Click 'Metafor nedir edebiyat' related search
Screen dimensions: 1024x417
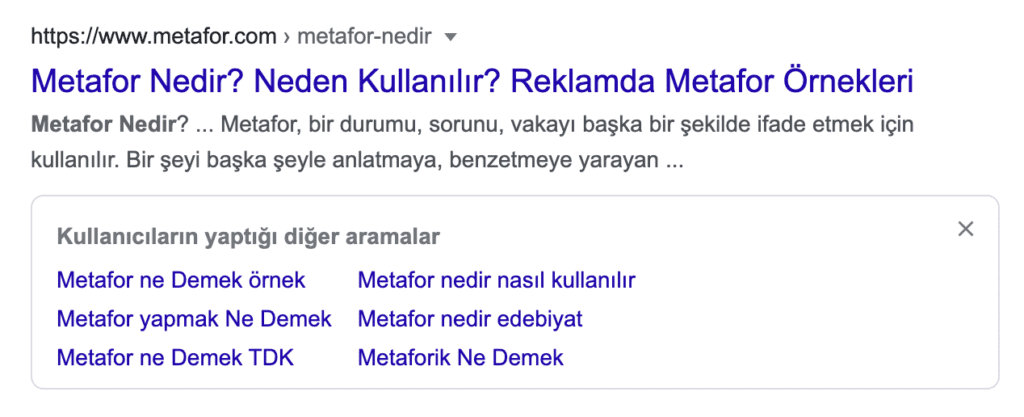click(x=470, y=319)
